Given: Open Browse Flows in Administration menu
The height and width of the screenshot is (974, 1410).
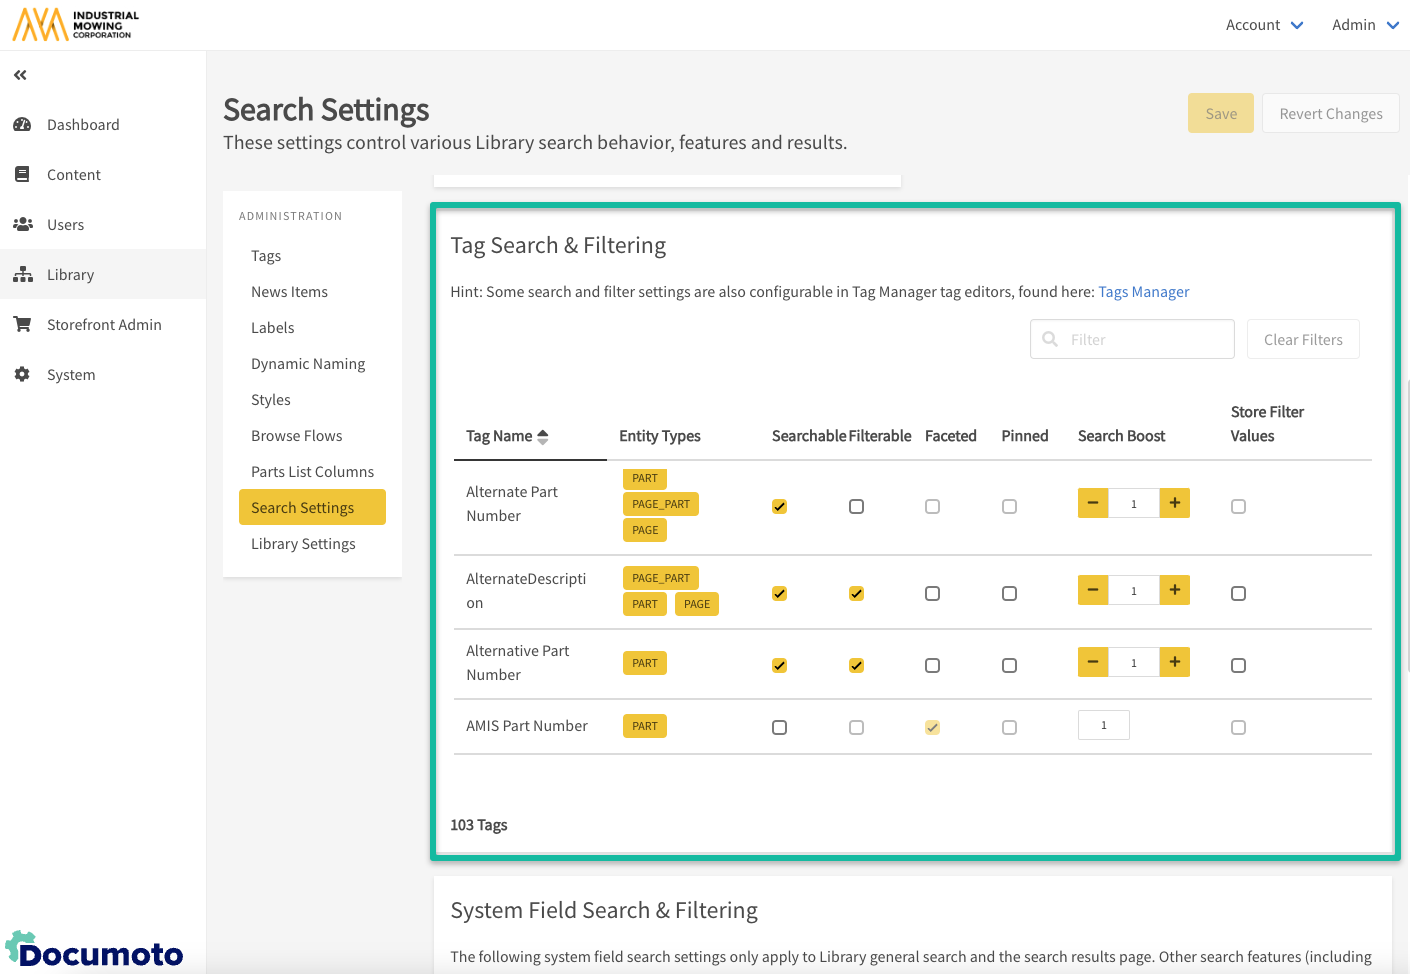Looking at the screenshot, I should tap(297, 436).
